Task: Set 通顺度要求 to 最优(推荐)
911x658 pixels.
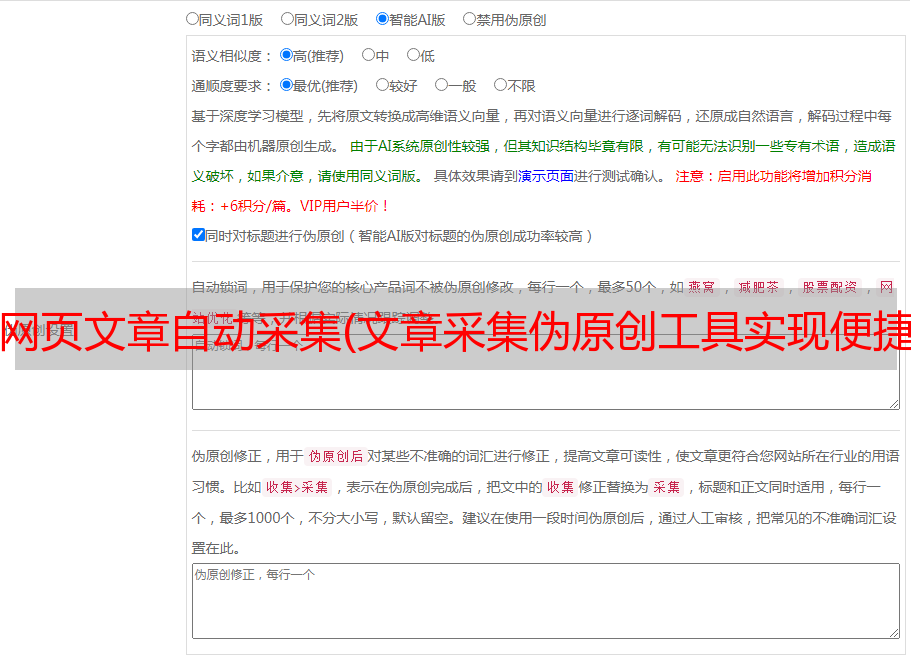Action: [286, 85]
